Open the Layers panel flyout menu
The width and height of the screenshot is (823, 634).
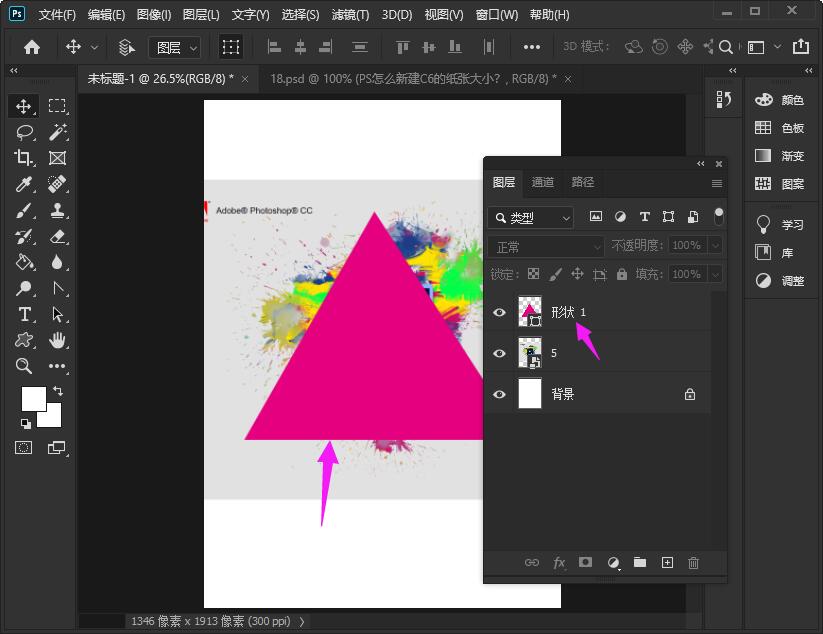[x=716, y=183]
